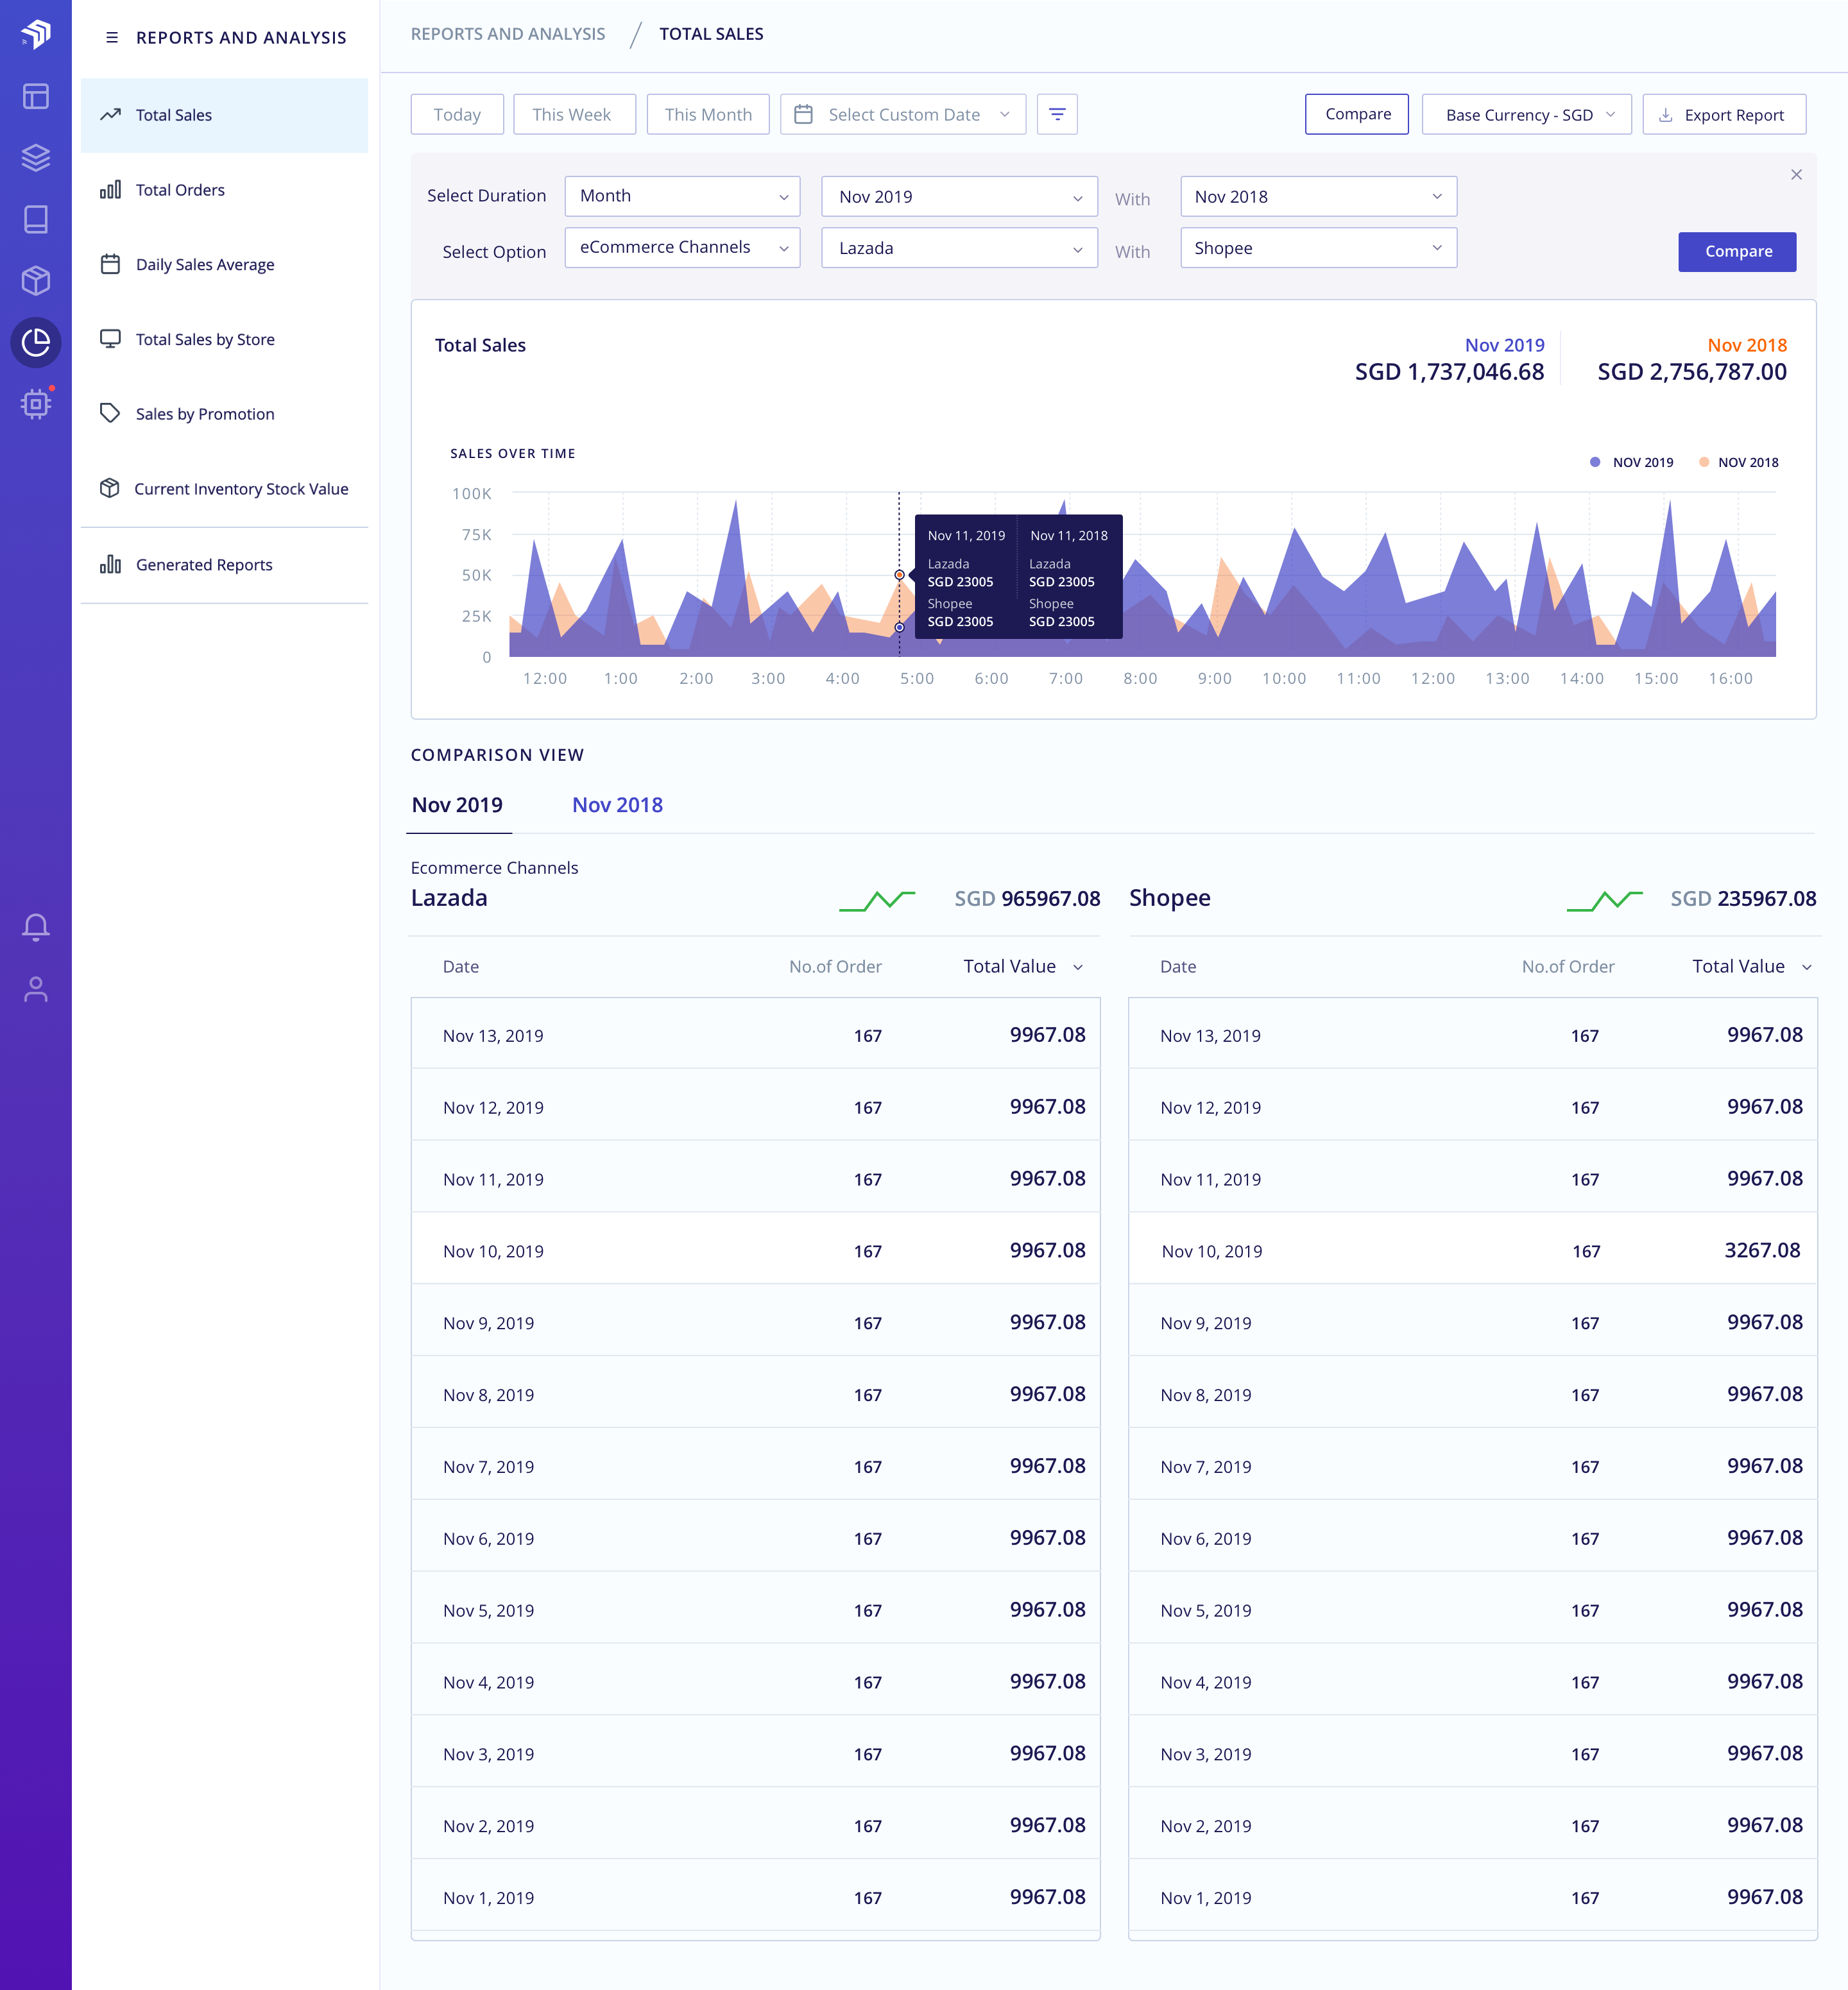
Task: Open notifications bell in left sidebar
Action: pos(36,927)
